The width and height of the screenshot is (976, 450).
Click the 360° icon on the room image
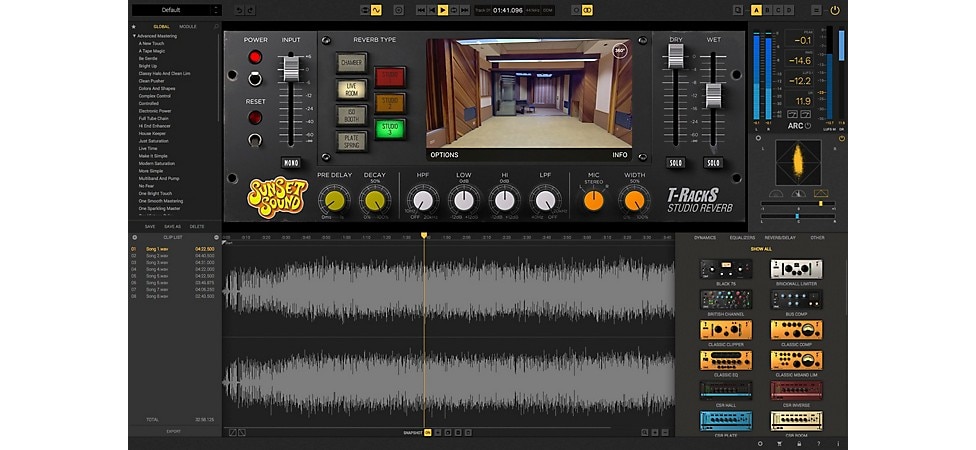pos(619,51)
